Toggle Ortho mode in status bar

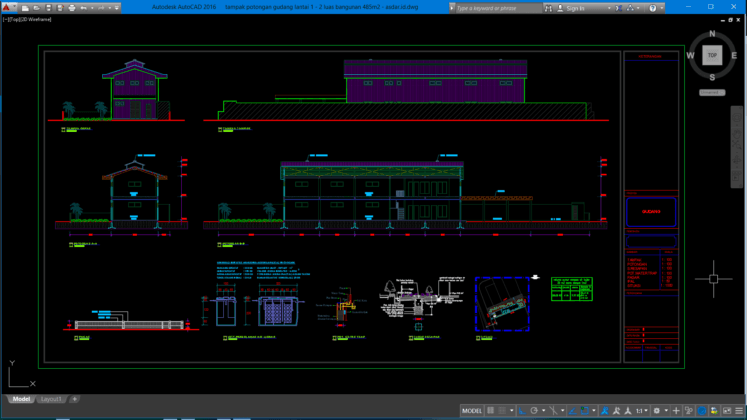[521, 411]
